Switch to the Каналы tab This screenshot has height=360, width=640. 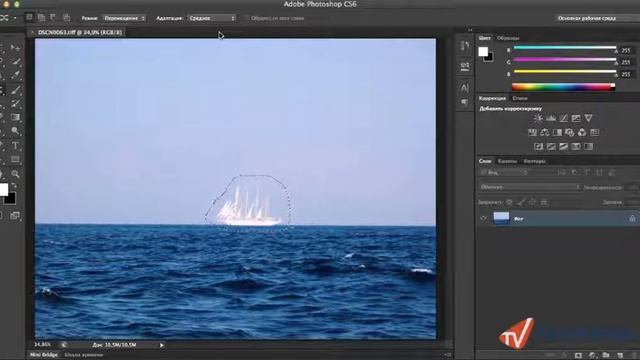pos(507,161)
